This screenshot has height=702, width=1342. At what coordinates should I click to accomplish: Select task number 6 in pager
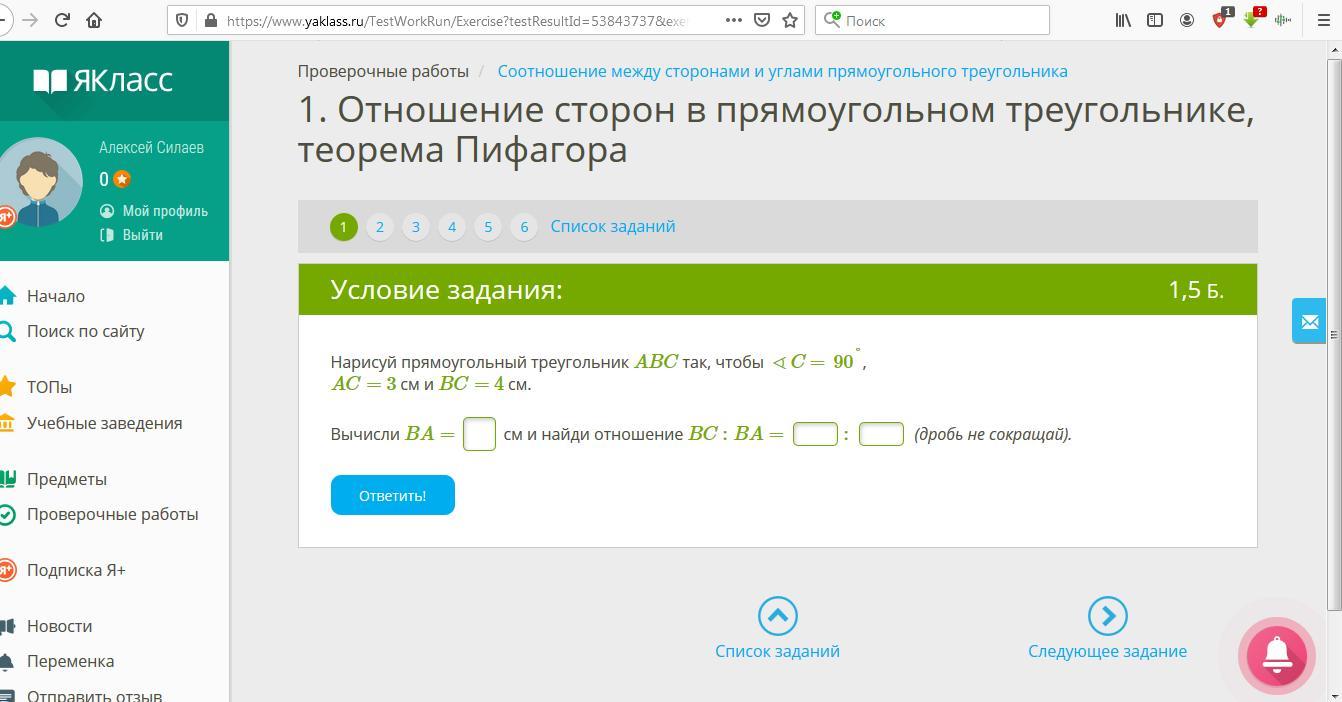(523, 227)
